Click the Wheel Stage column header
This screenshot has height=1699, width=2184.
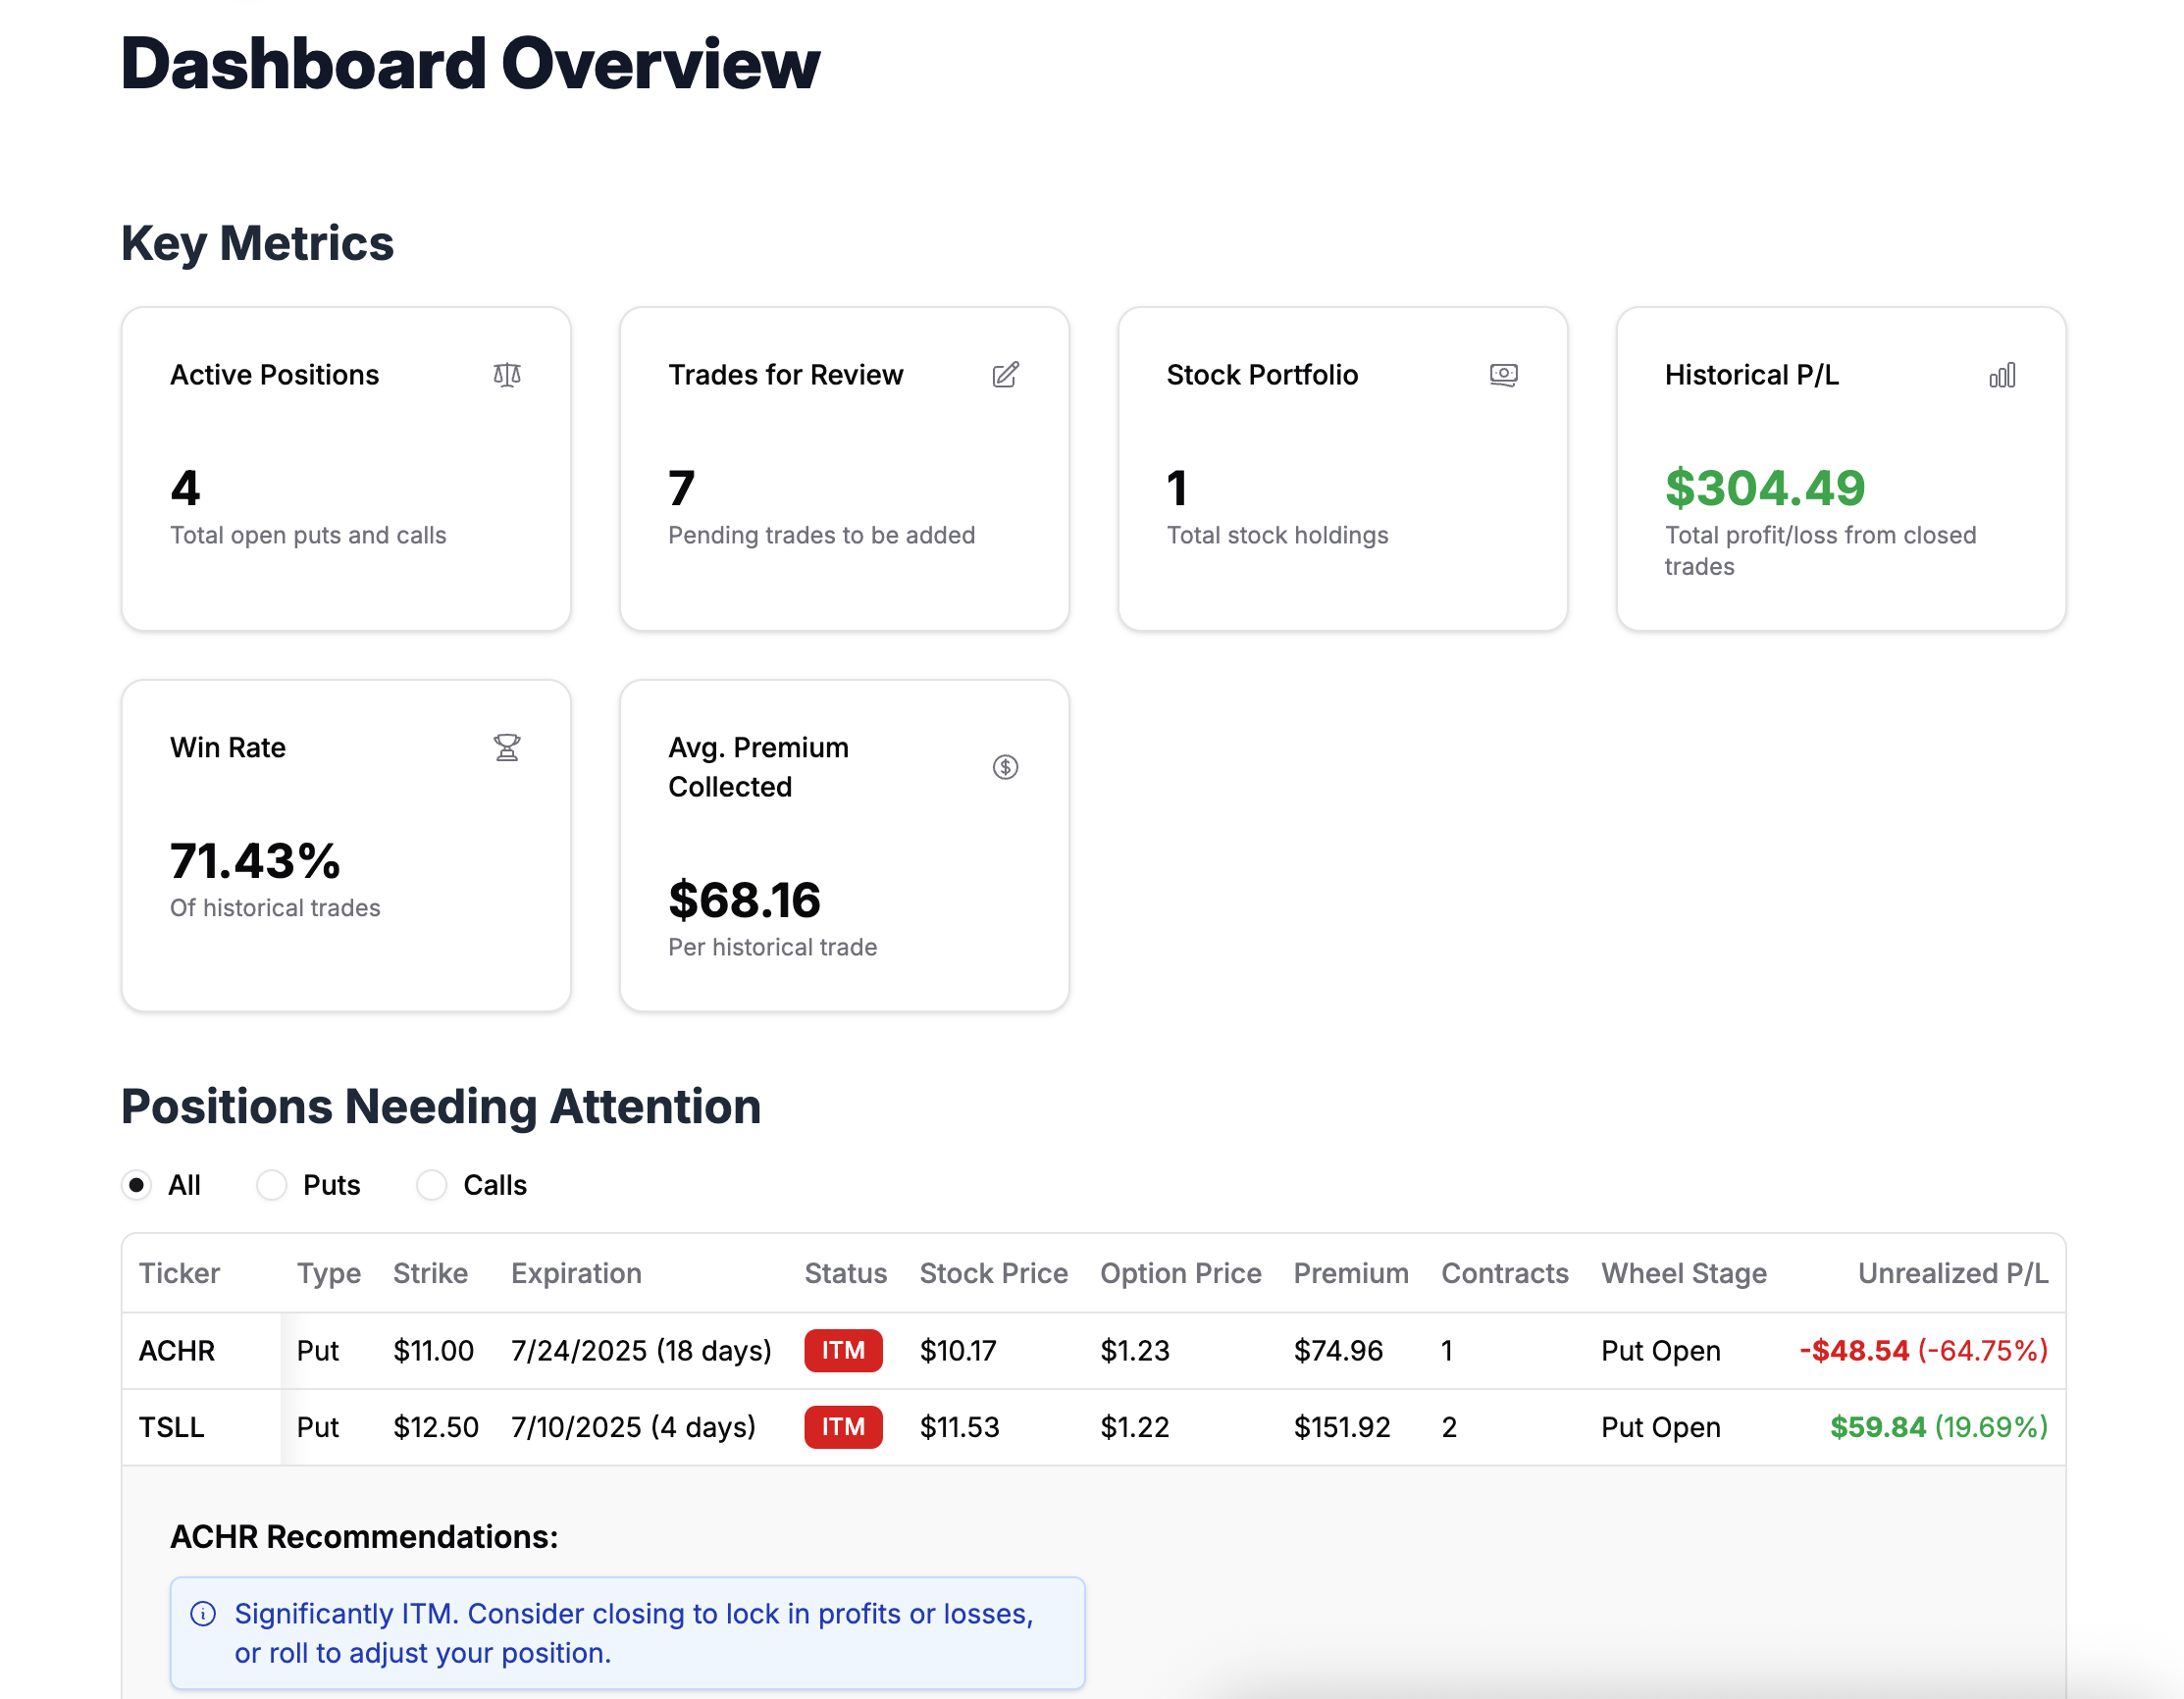[1684, 1273]
